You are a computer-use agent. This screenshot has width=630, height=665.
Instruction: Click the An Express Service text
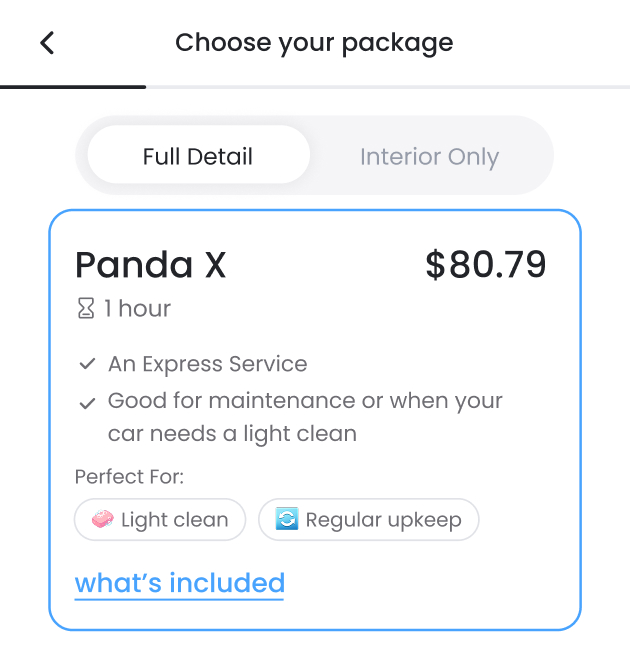click(208, 364)
